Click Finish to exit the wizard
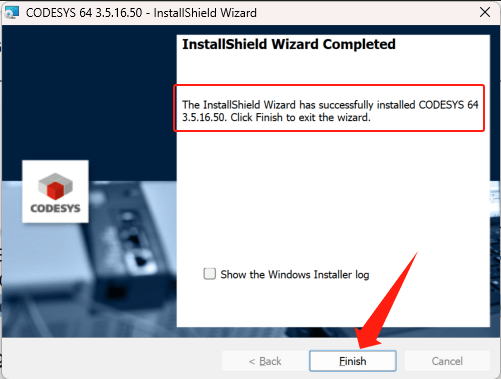This screenshot has height=379, width=501. [353, 361]
